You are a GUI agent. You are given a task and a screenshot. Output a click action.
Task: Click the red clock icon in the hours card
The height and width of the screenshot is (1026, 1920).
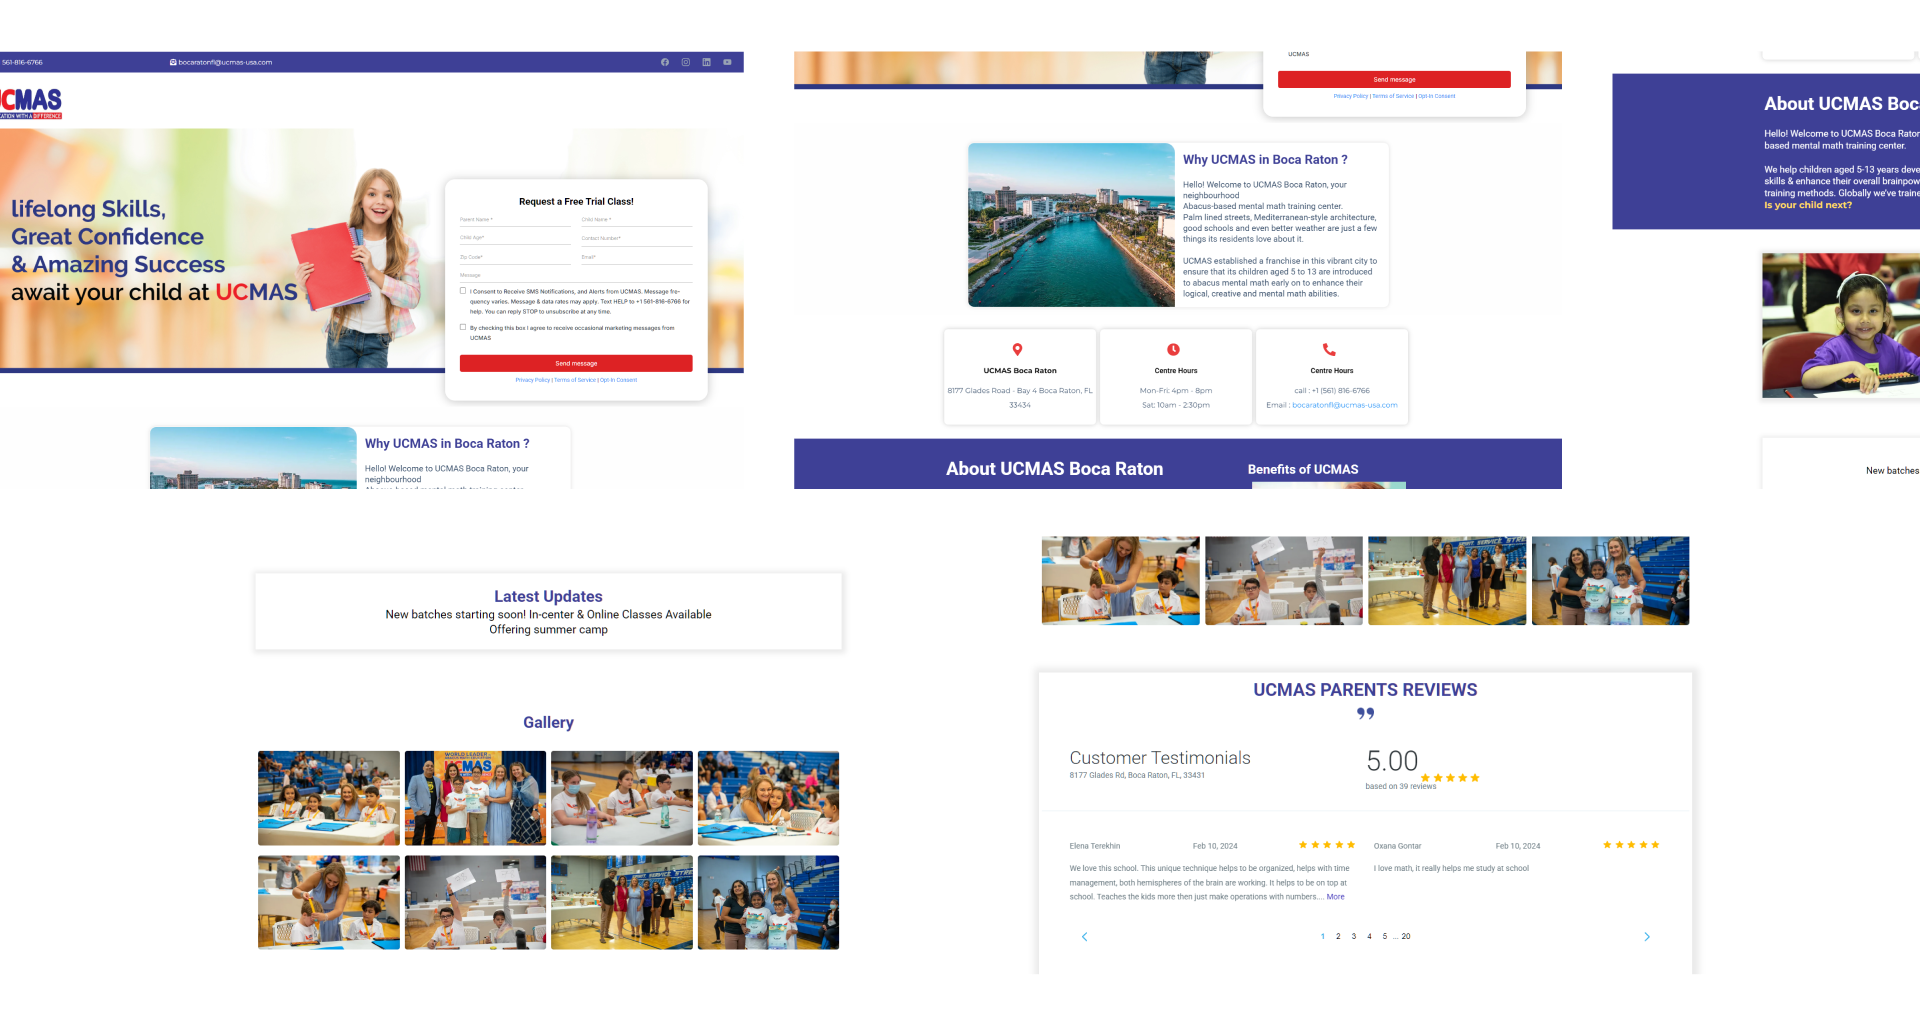click(x=1174, y=350)
